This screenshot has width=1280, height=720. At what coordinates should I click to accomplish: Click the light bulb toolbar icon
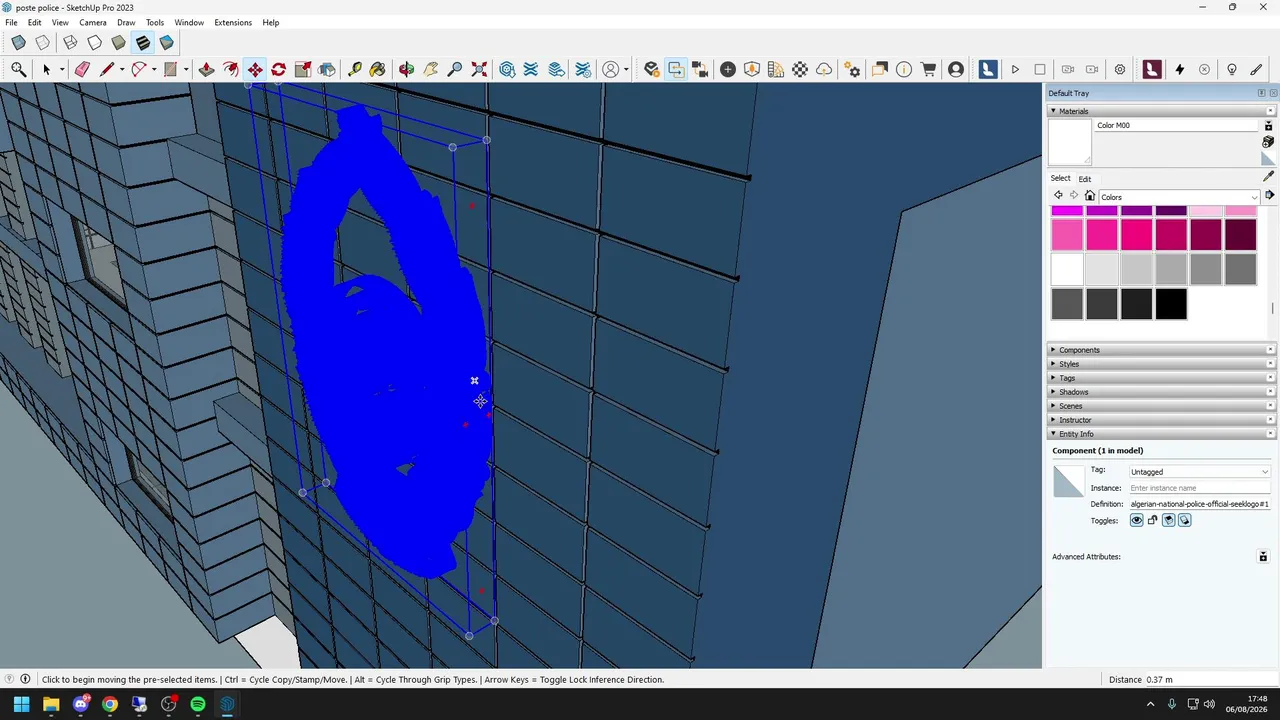point(1232,69)
